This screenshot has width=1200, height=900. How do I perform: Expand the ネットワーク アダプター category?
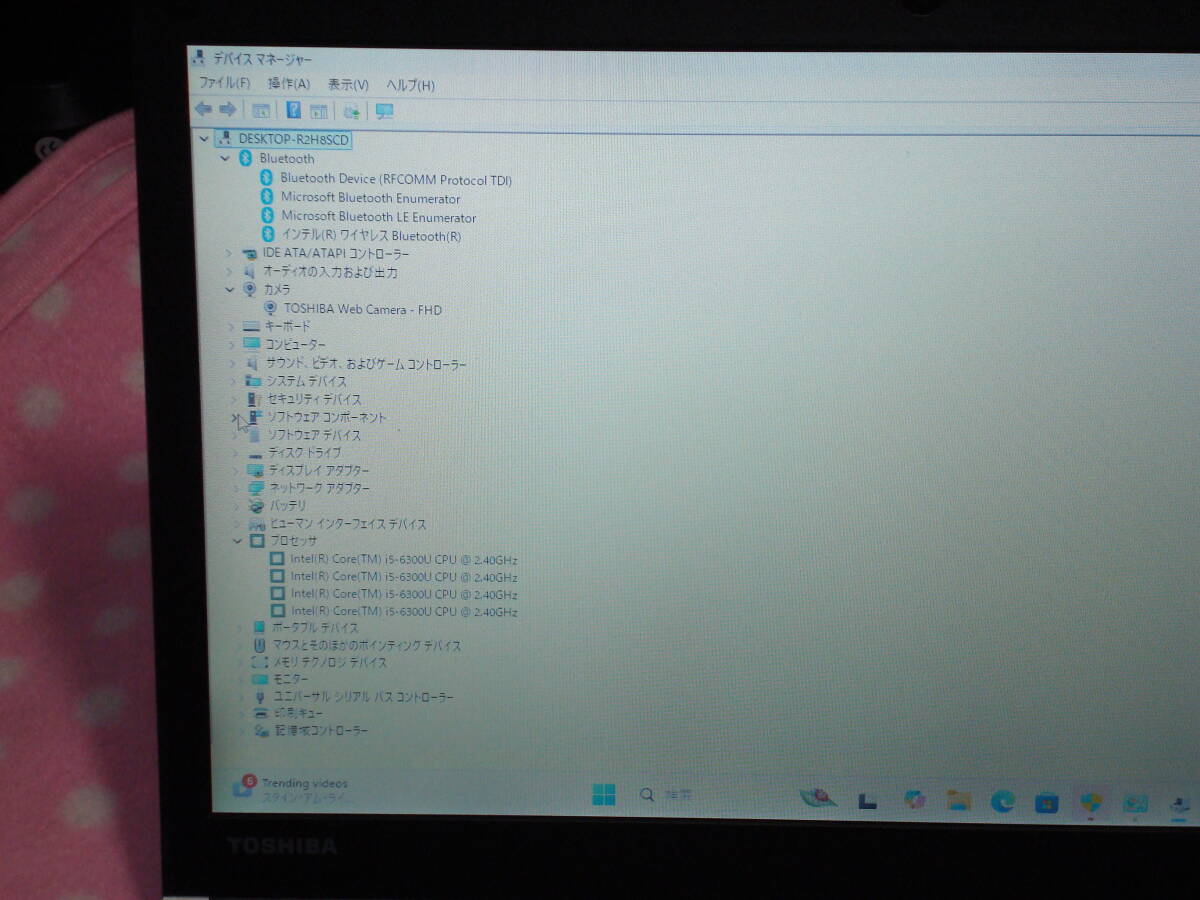tap(236, 488)
